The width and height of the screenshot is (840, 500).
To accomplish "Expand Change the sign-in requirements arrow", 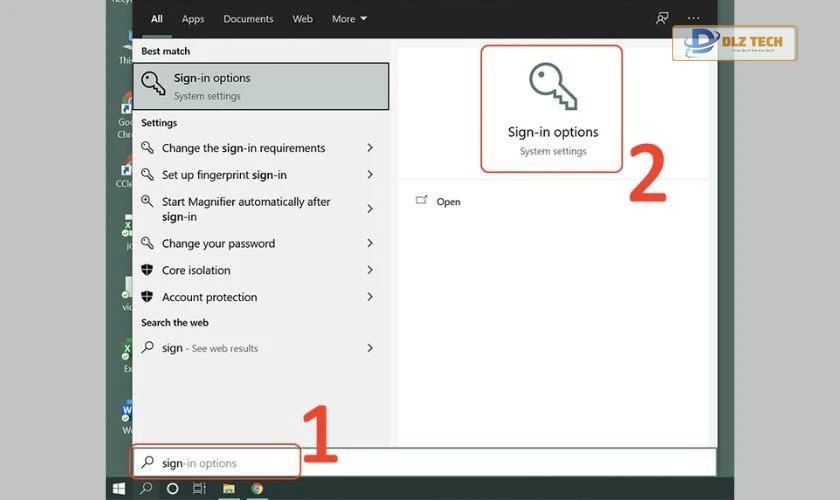I will click(x=370, y=148).
